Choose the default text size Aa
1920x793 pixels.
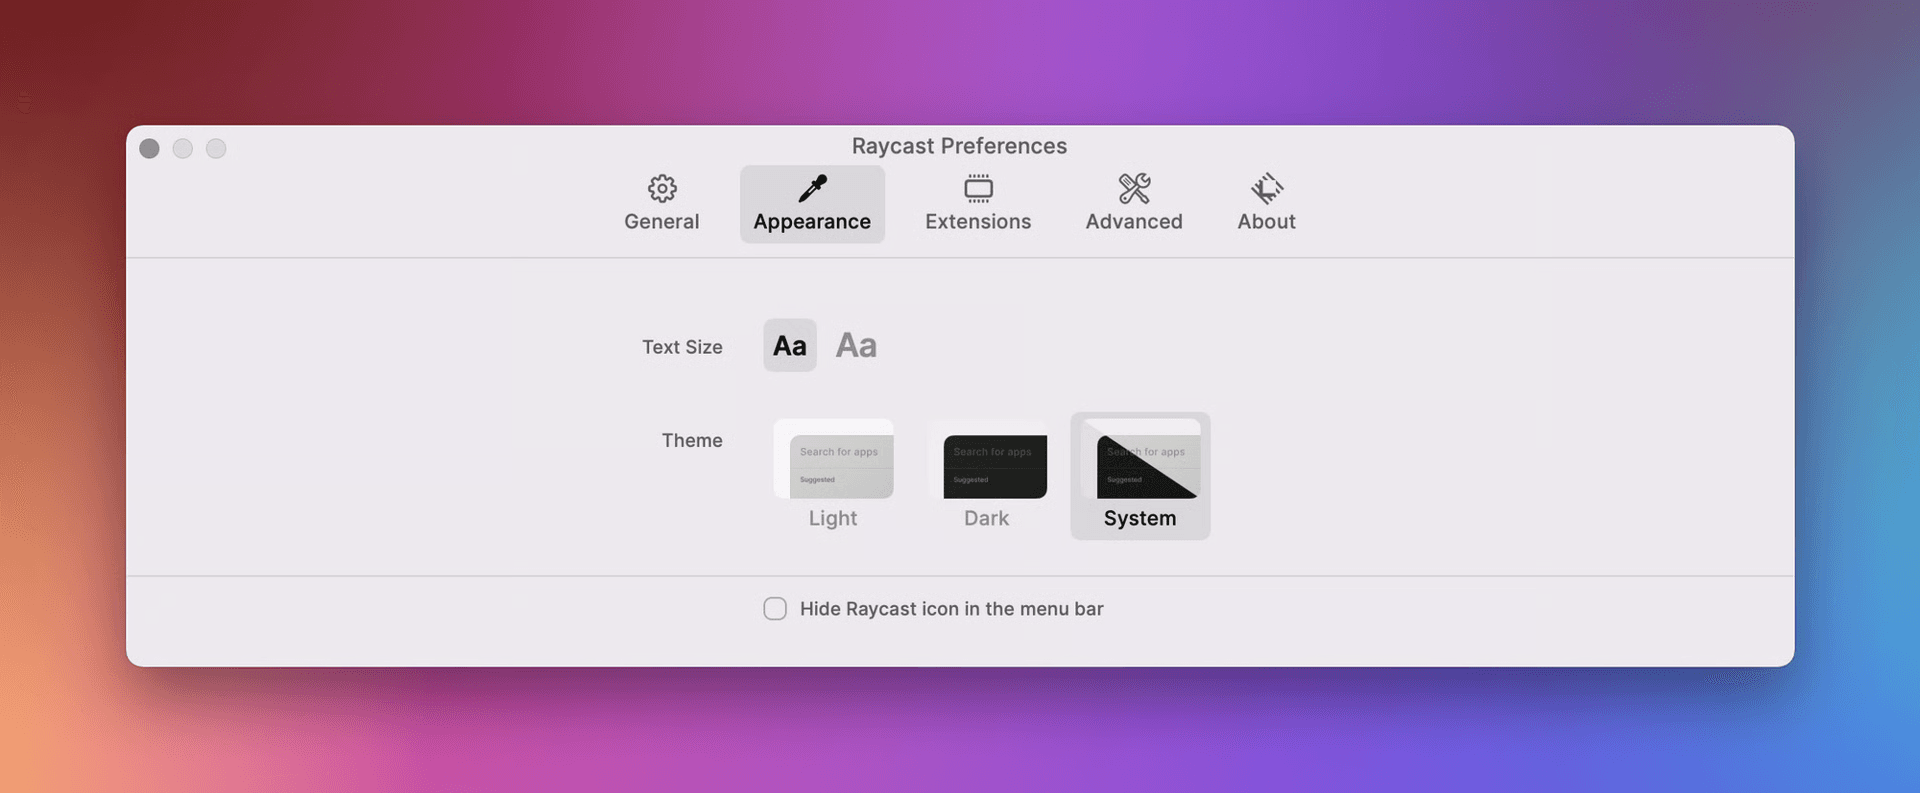click(790, 345)
